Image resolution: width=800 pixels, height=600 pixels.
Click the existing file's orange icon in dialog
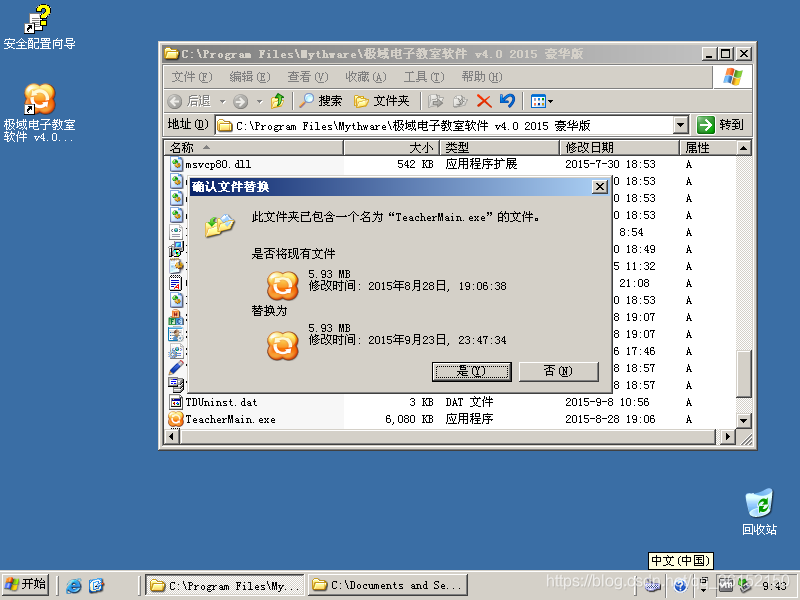[283, 285]
